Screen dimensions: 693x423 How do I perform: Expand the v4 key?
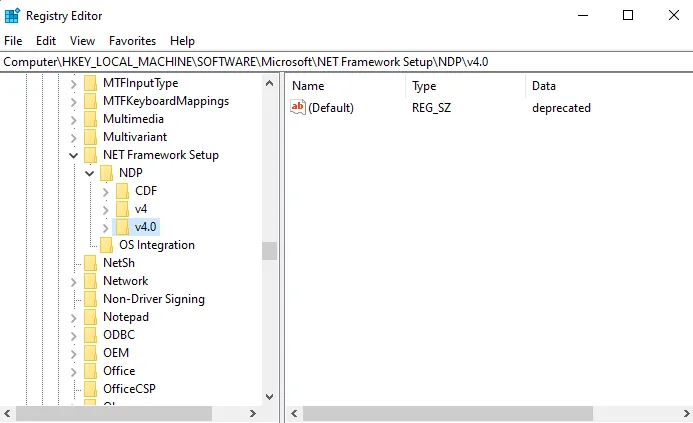[x=106, y=210]
